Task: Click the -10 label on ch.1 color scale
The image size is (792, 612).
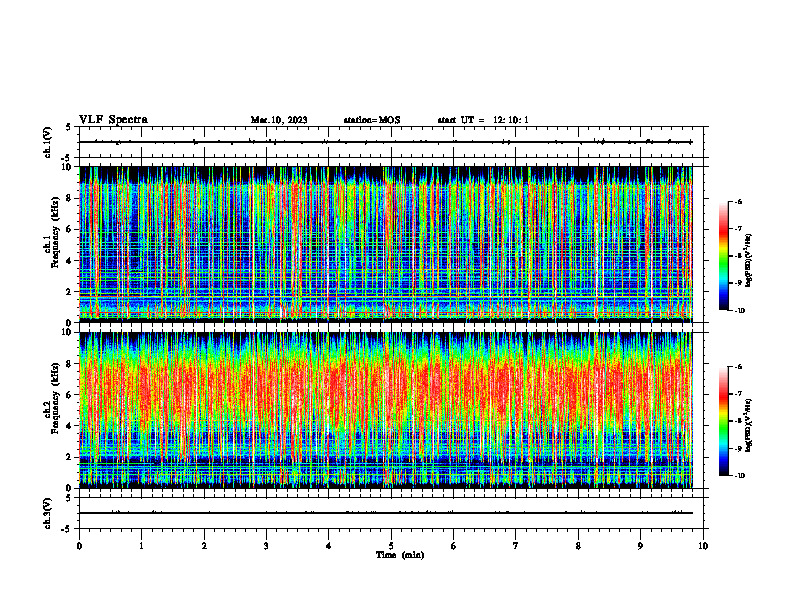Action: click(x=740, y=310)
